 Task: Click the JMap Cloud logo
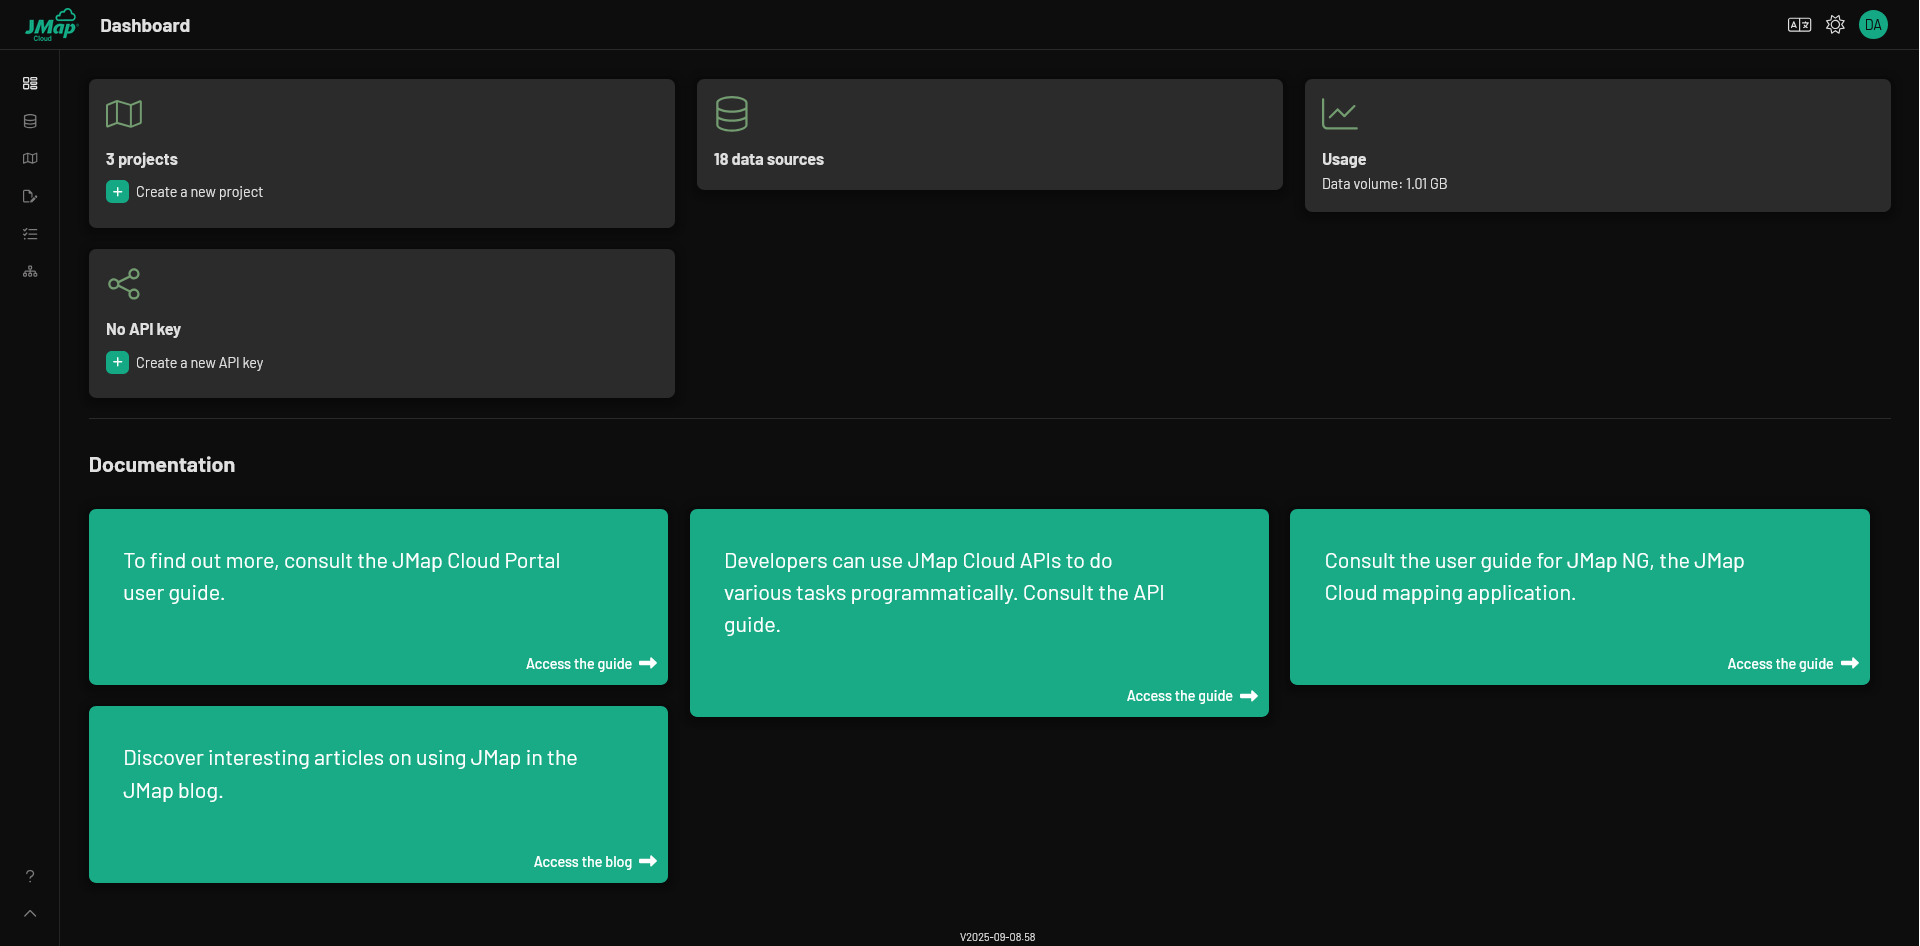pyautogui.click(x=51, y=25)
